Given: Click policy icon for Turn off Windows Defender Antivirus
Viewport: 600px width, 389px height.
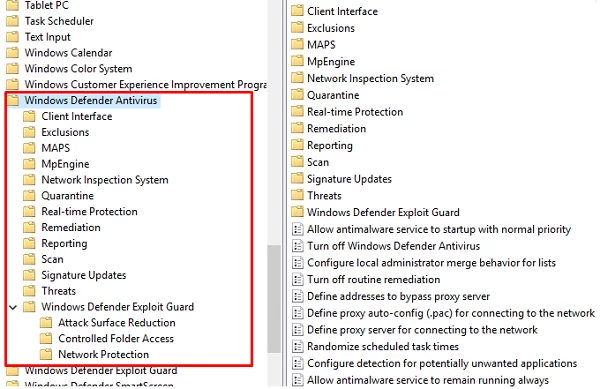Looking at the screenshot, I should (x=297, y=246).
